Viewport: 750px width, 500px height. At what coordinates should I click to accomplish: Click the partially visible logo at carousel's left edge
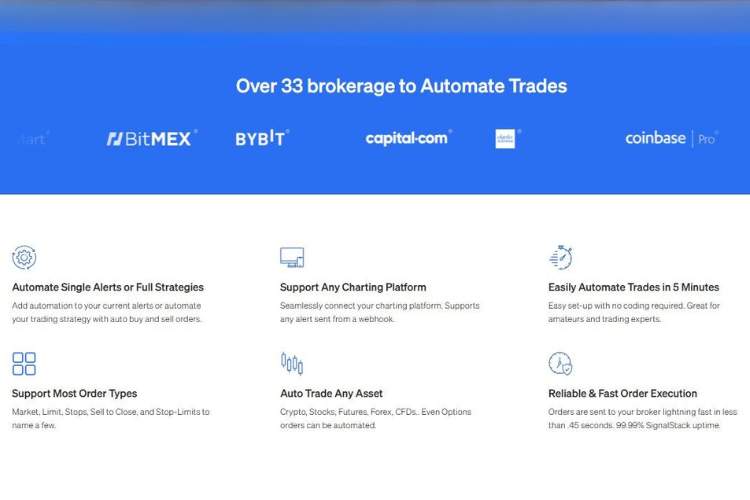32,138
